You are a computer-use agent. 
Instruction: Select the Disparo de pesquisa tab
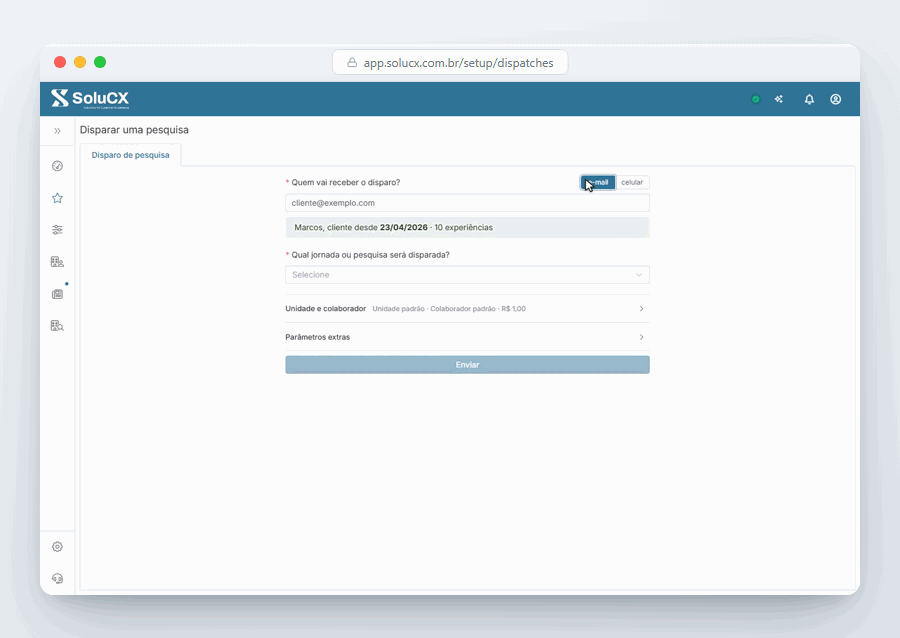(130, 155)
